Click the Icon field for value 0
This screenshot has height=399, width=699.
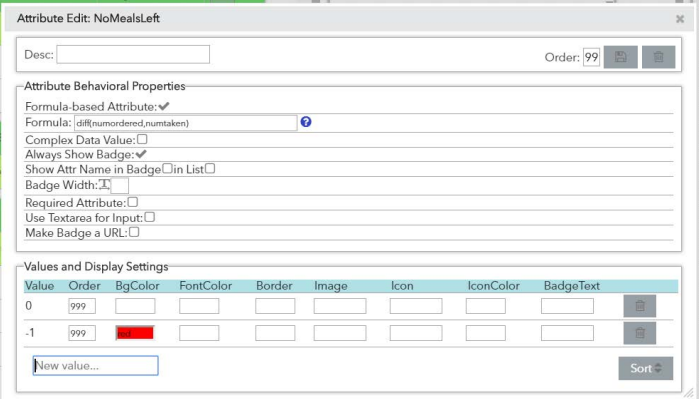coord(416,306)
